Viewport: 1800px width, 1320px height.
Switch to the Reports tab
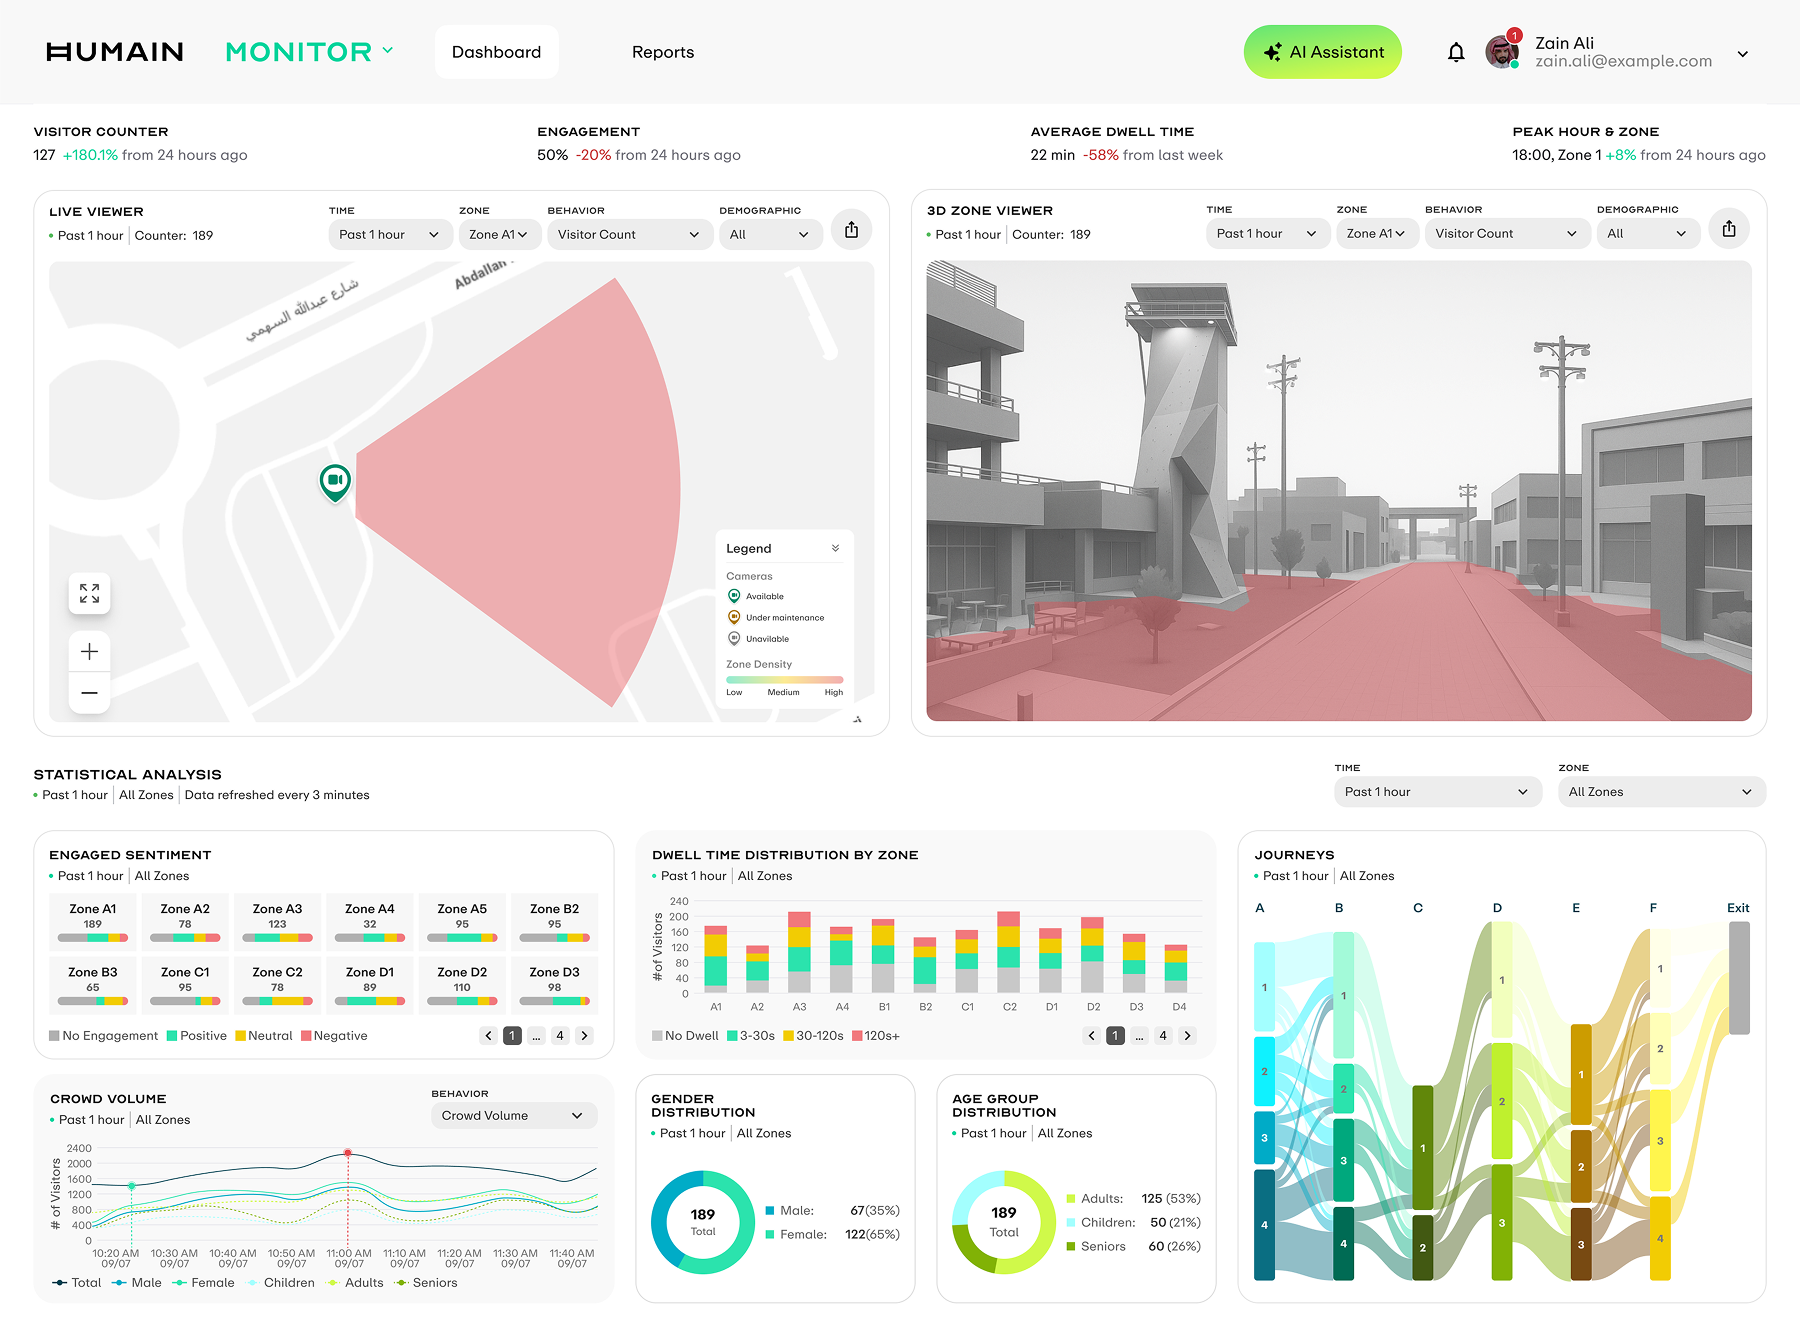tap(662, 51)
